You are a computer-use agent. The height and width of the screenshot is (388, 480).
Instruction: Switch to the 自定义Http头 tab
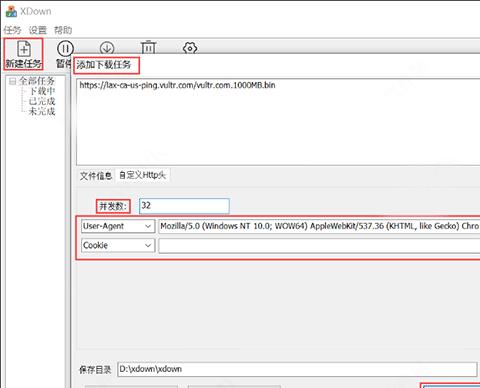coord(142,175)
